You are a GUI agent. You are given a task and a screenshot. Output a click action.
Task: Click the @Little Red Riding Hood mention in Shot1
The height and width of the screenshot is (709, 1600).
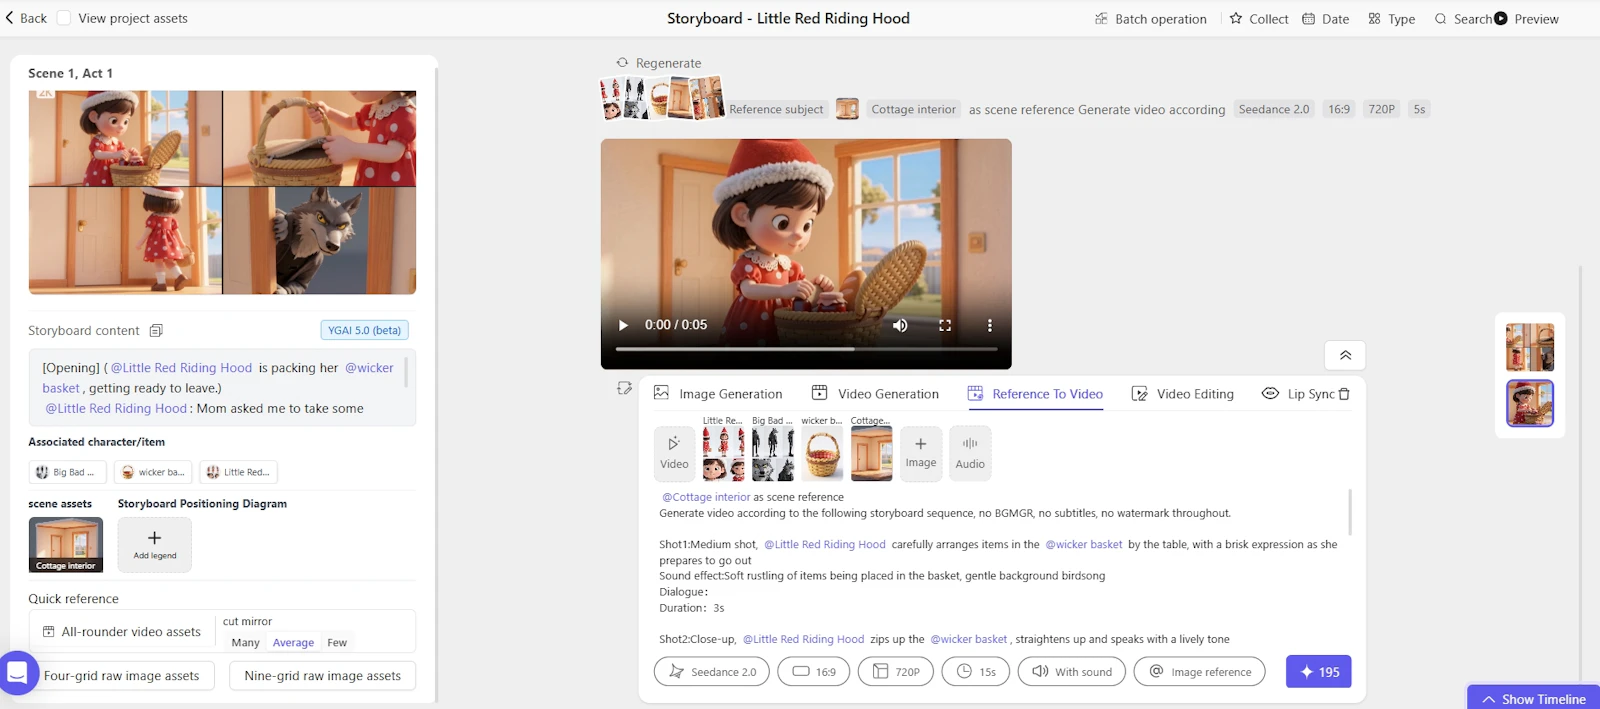[x=825, y=545]
